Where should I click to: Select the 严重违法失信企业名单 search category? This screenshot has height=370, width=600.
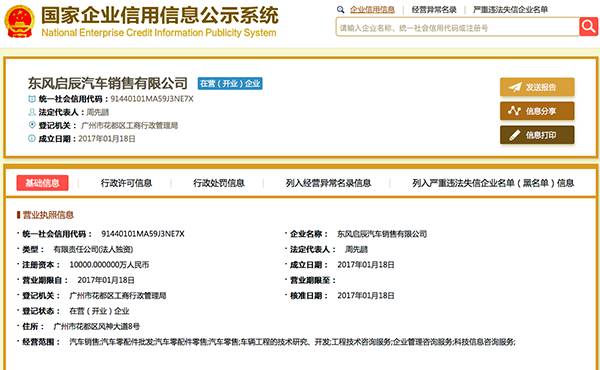click(510, 10)
